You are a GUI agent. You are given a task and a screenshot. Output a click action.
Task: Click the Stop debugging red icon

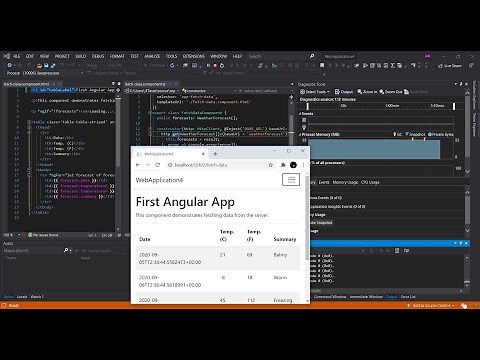(x=215, y=65)
